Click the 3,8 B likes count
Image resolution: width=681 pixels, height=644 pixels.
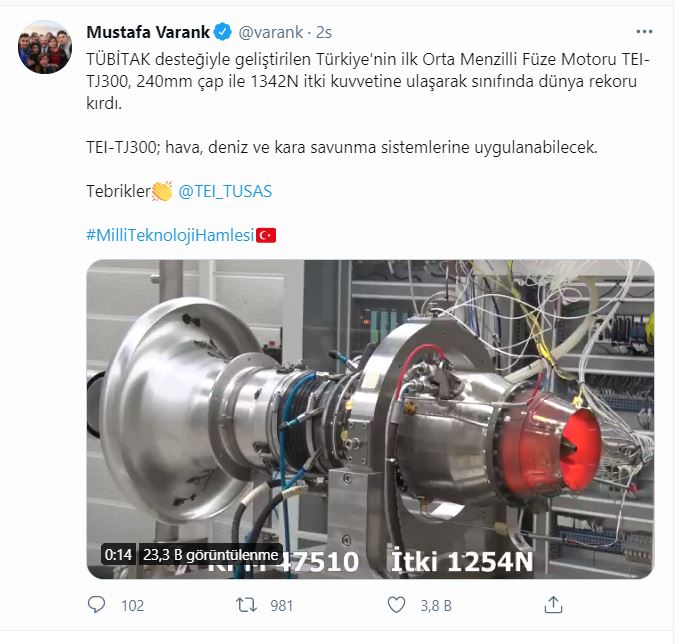436,606
